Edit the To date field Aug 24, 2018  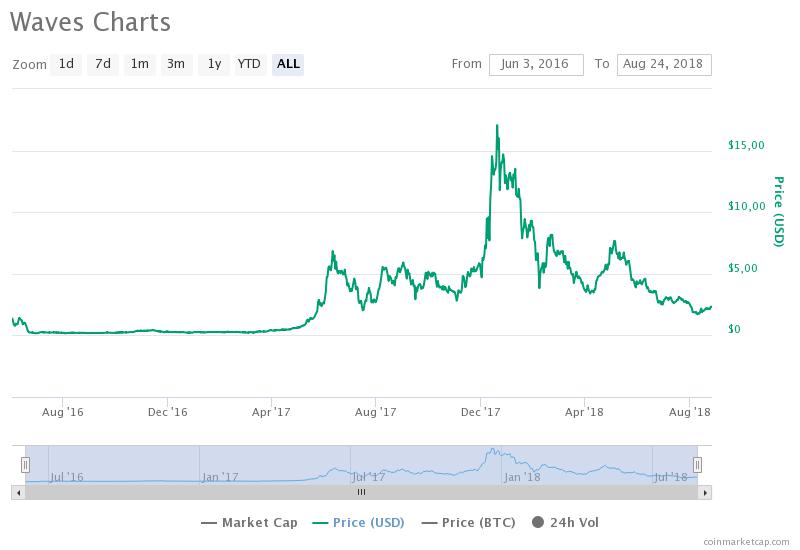(664, 65)
